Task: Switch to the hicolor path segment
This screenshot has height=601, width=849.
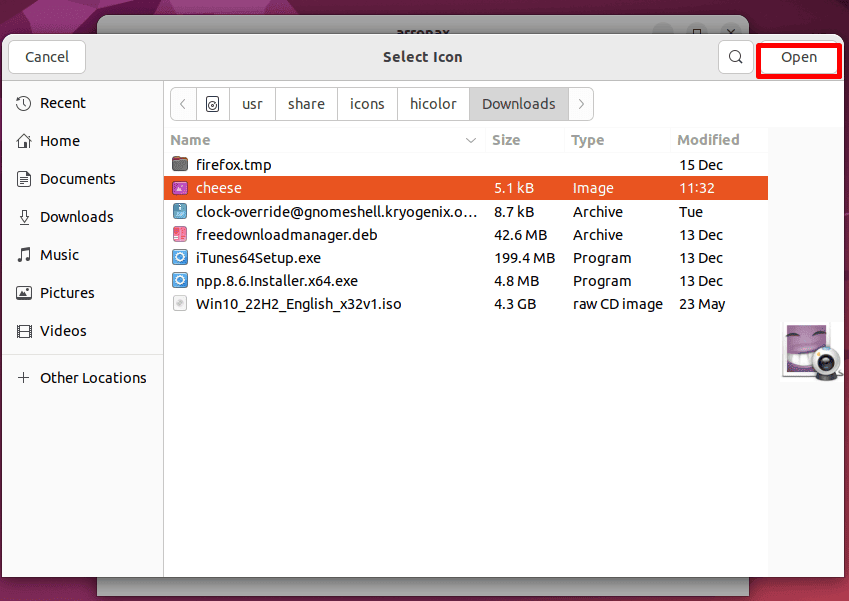Action: (433, 104)
